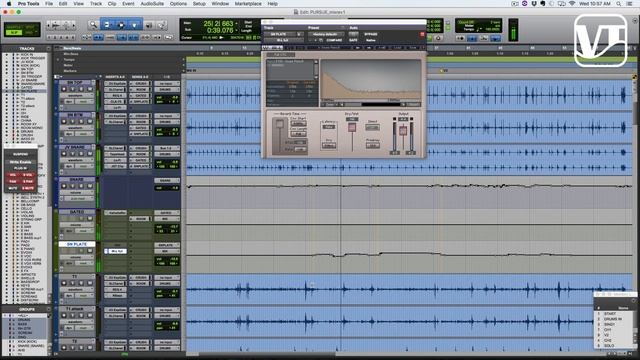This screenshot has width=640, height=360.
Task: Open plug-in window SN PLATE track selector
Action: coord(280,34)
